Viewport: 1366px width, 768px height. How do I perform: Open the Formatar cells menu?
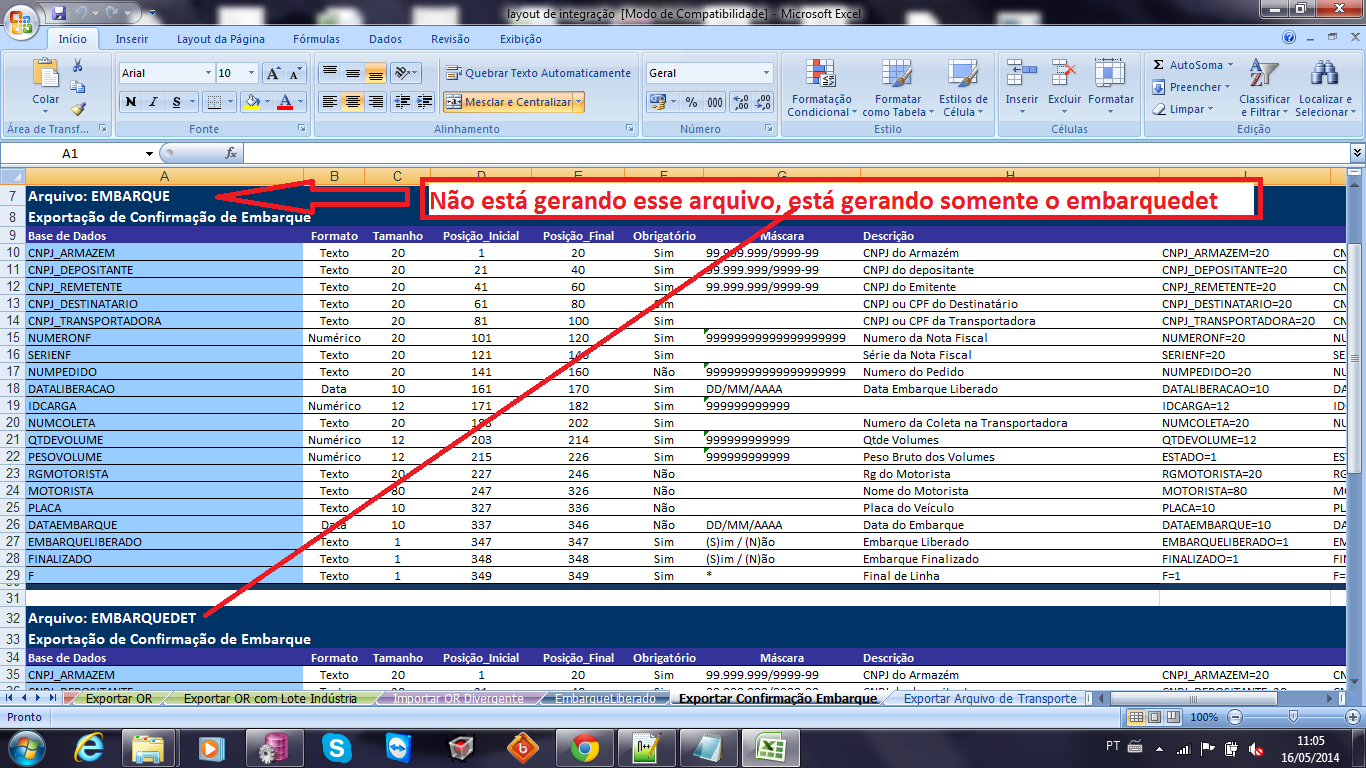(x=1111, y=88)
